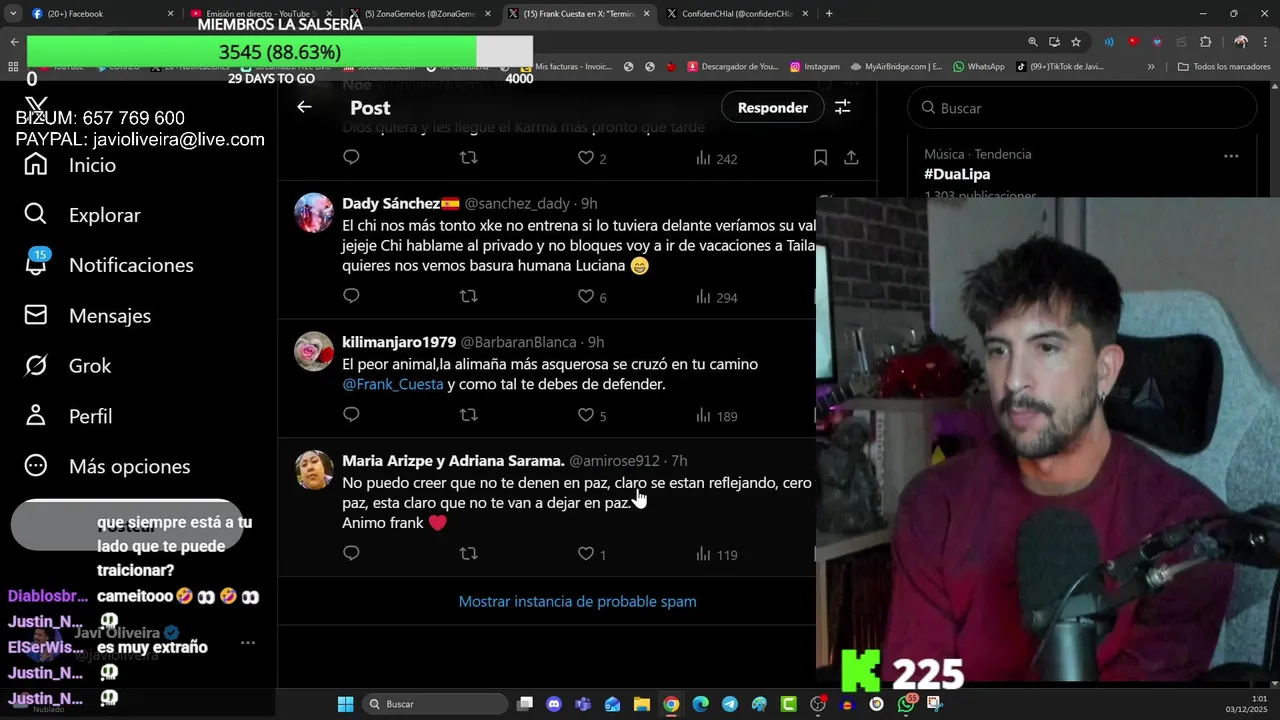The width and height of the screenshot is (1280, 720).
Task: Click the Windows taskbar Buscar box
Action: (434, 704)
